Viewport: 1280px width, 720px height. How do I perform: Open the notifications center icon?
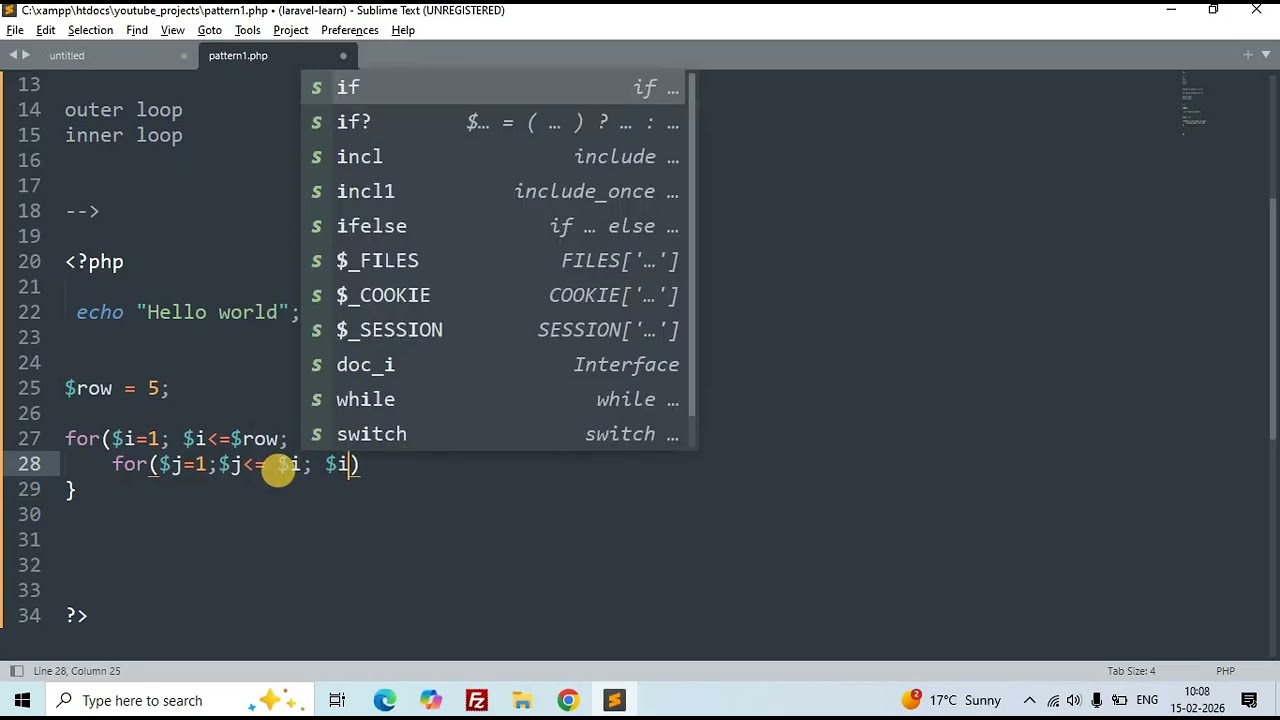(x=1249, y=700)
